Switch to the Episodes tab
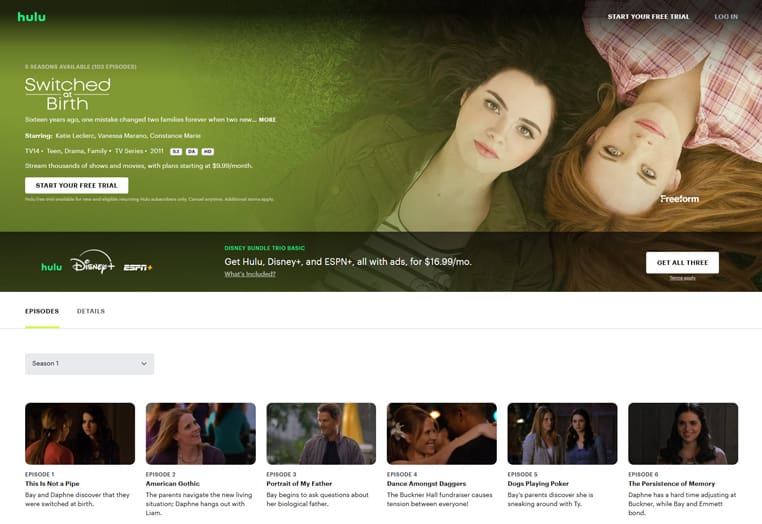The height and width of the screenshot is (524, 762). [42, 311]
